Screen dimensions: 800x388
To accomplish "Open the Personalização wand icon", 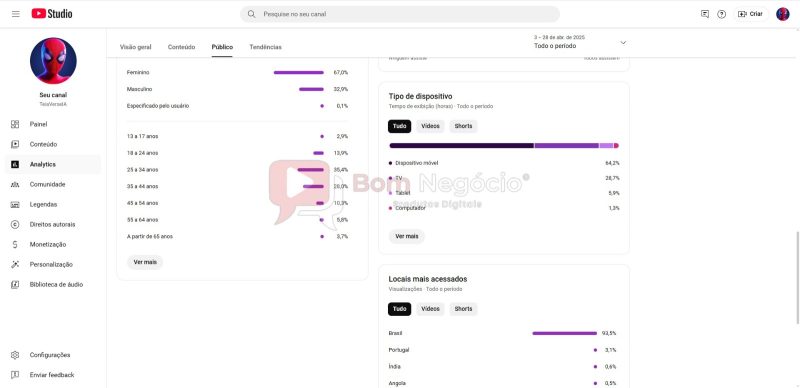I will tap(15, 264).
